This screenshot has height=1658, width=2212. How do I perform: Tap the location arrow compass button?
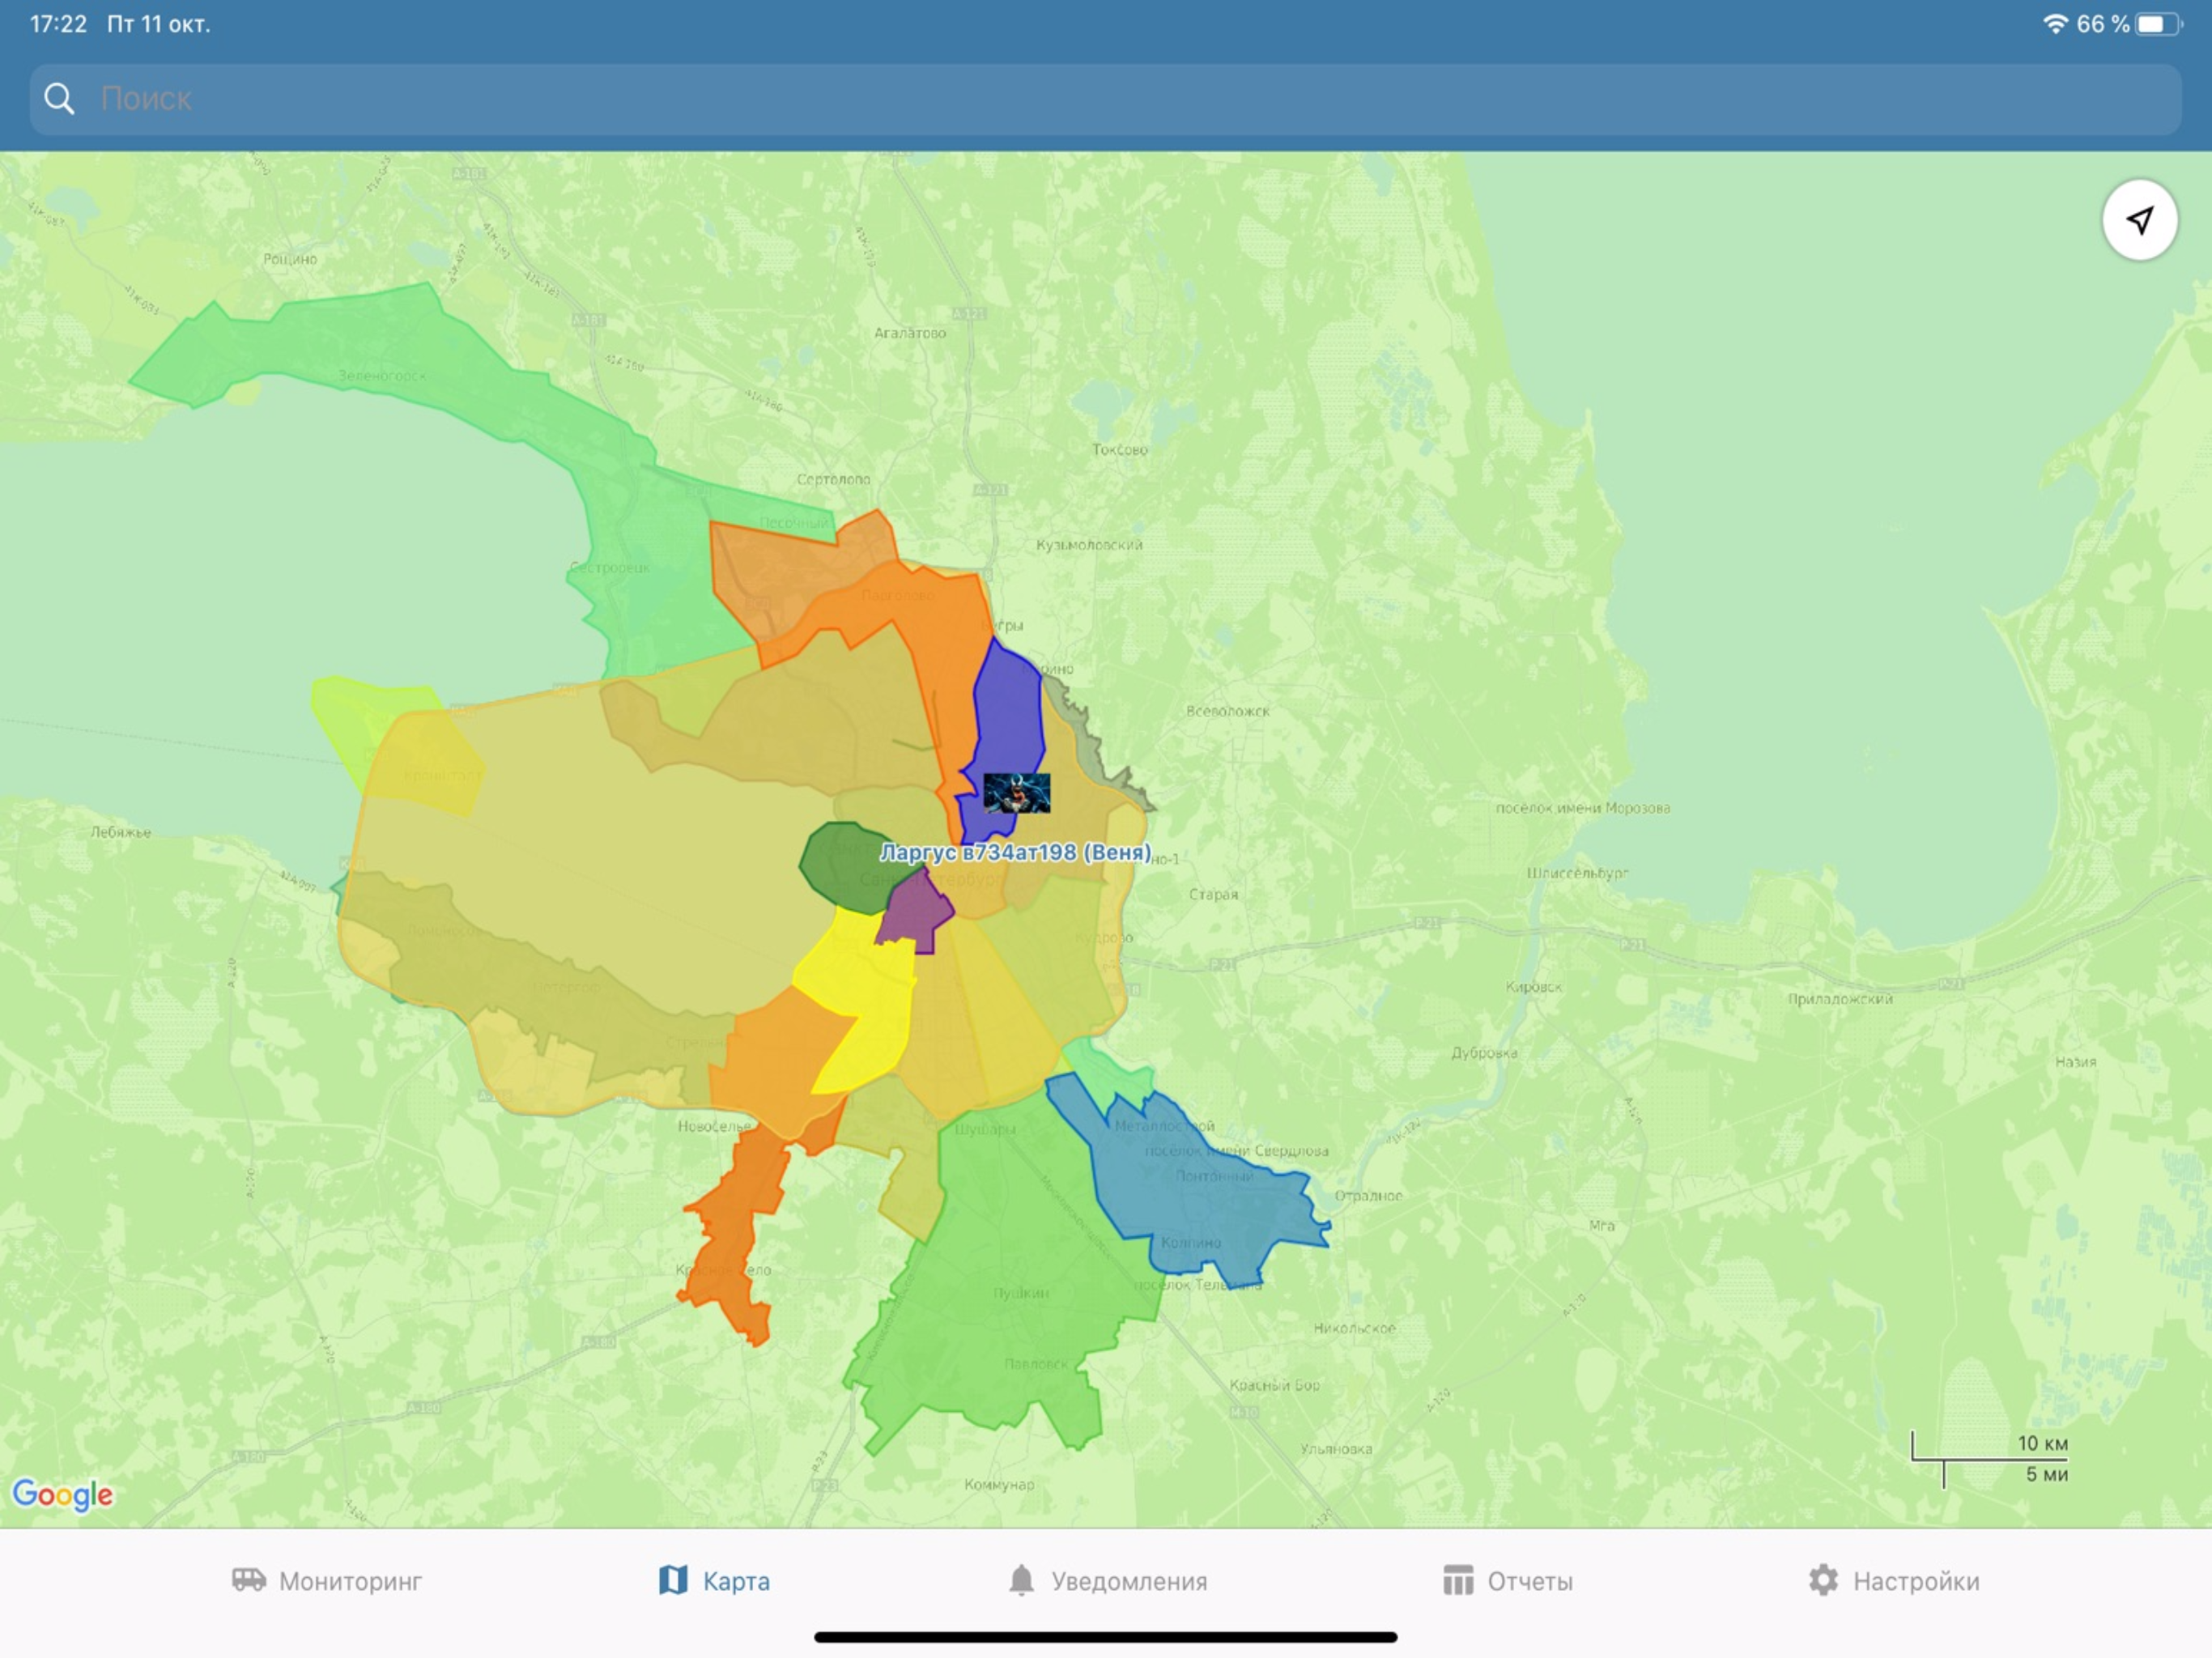click(x=2139, y=221)
